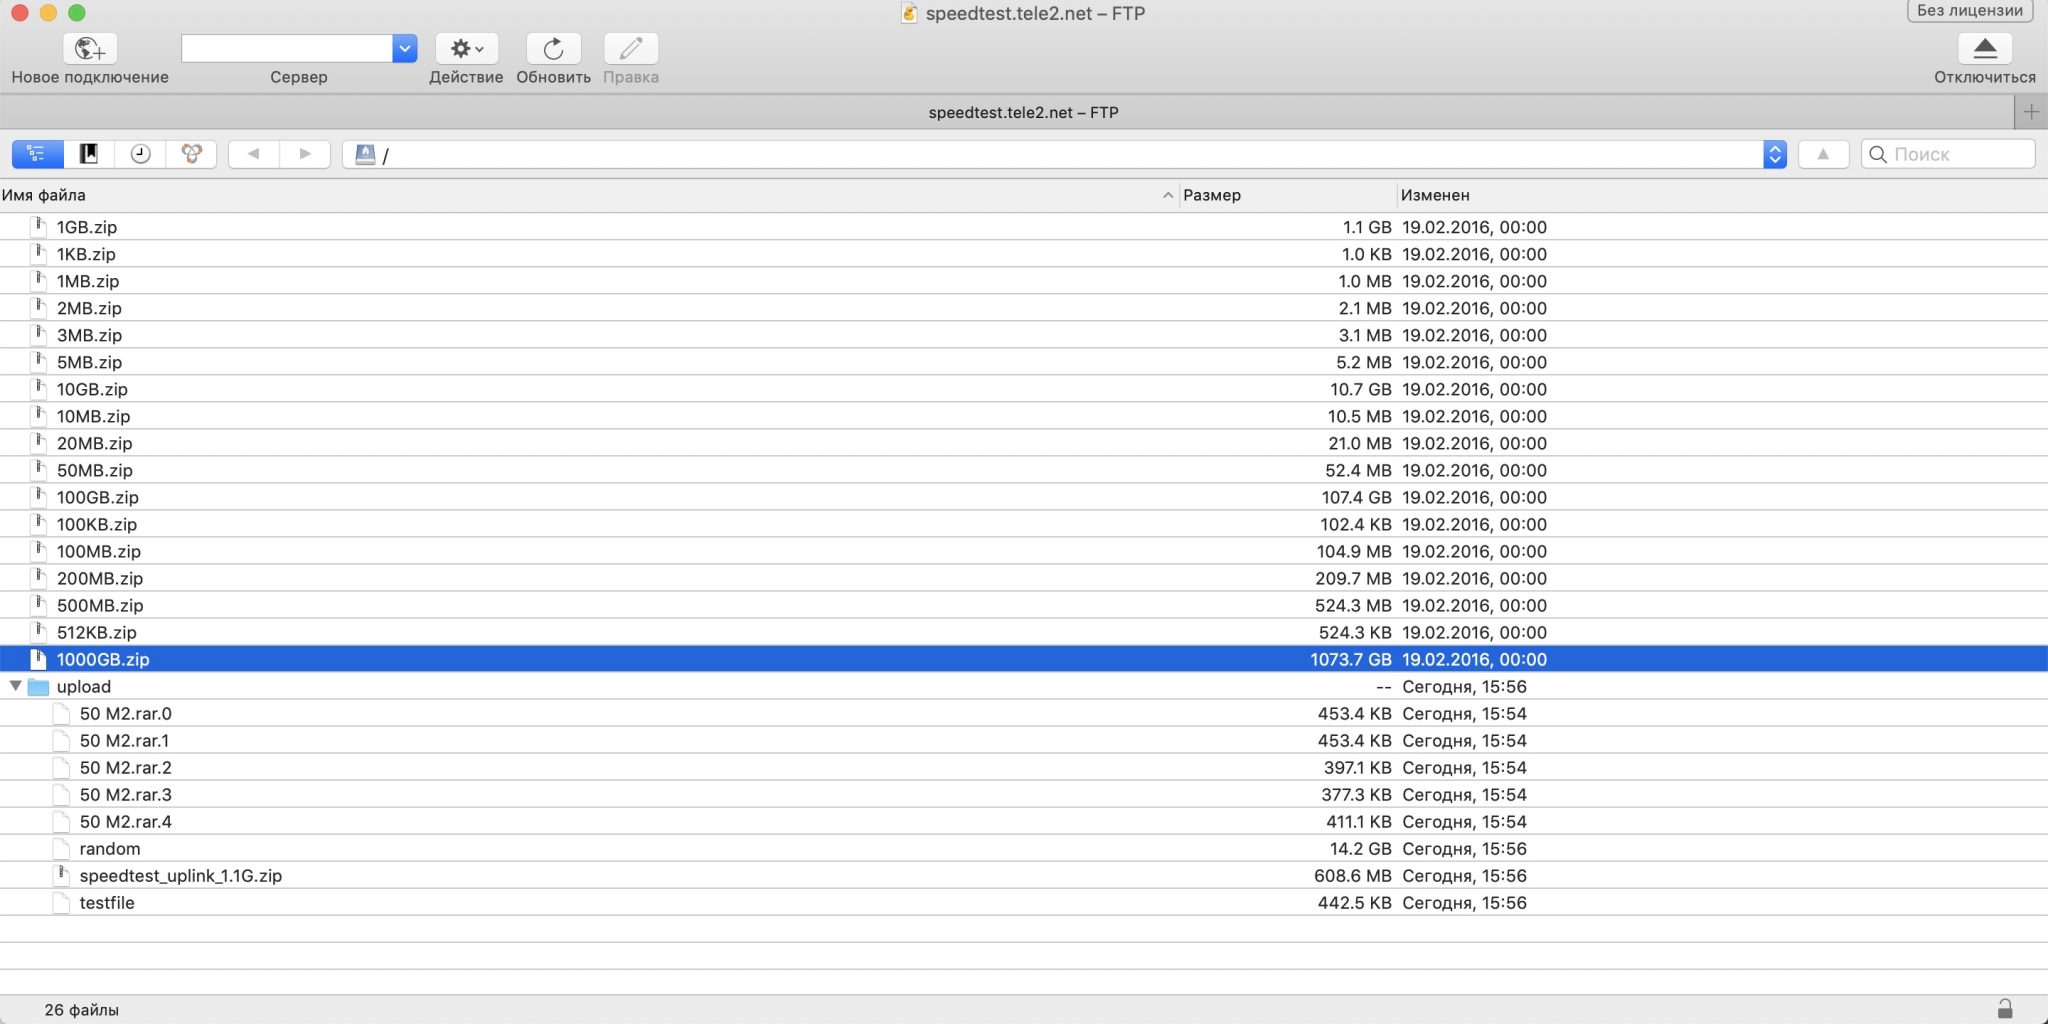Click the 14.2 GB size value
Image resolution: width=2048 pixels, height=1024 pixels.
[x=1360, y=848]
